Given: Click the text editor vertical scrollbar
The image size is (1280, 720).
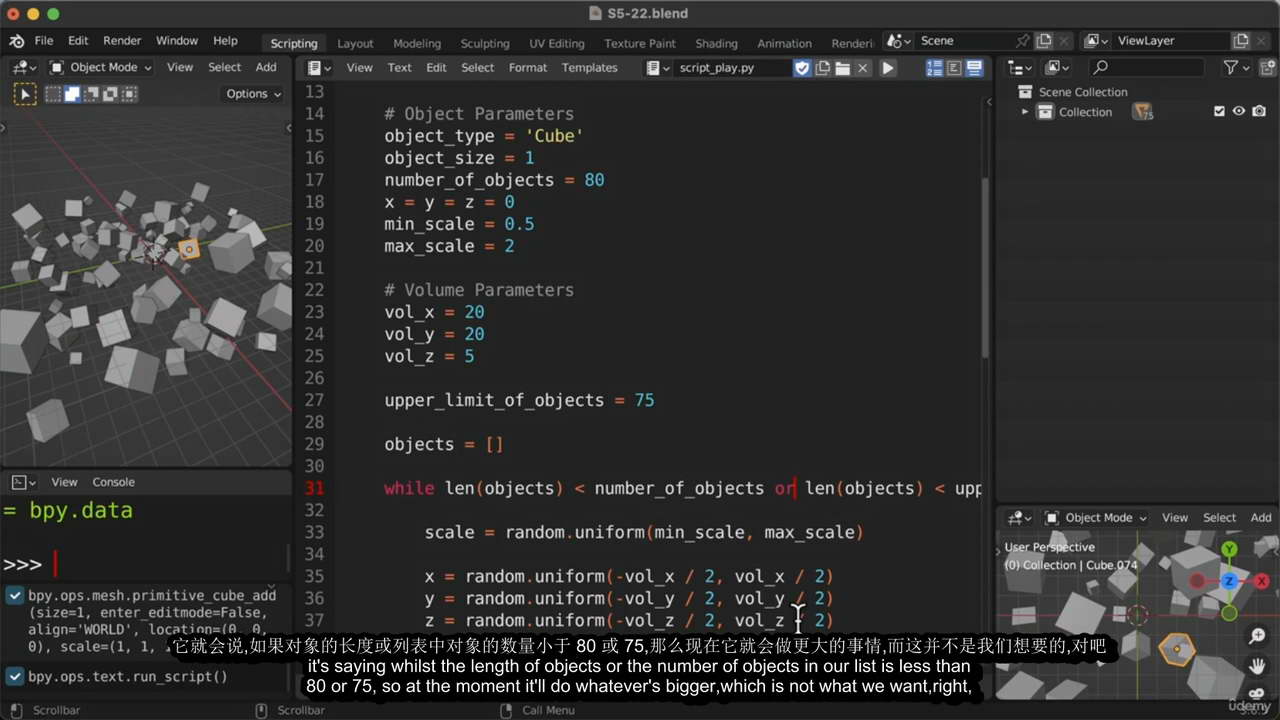Looking at the screenshot, I should 985,268.
